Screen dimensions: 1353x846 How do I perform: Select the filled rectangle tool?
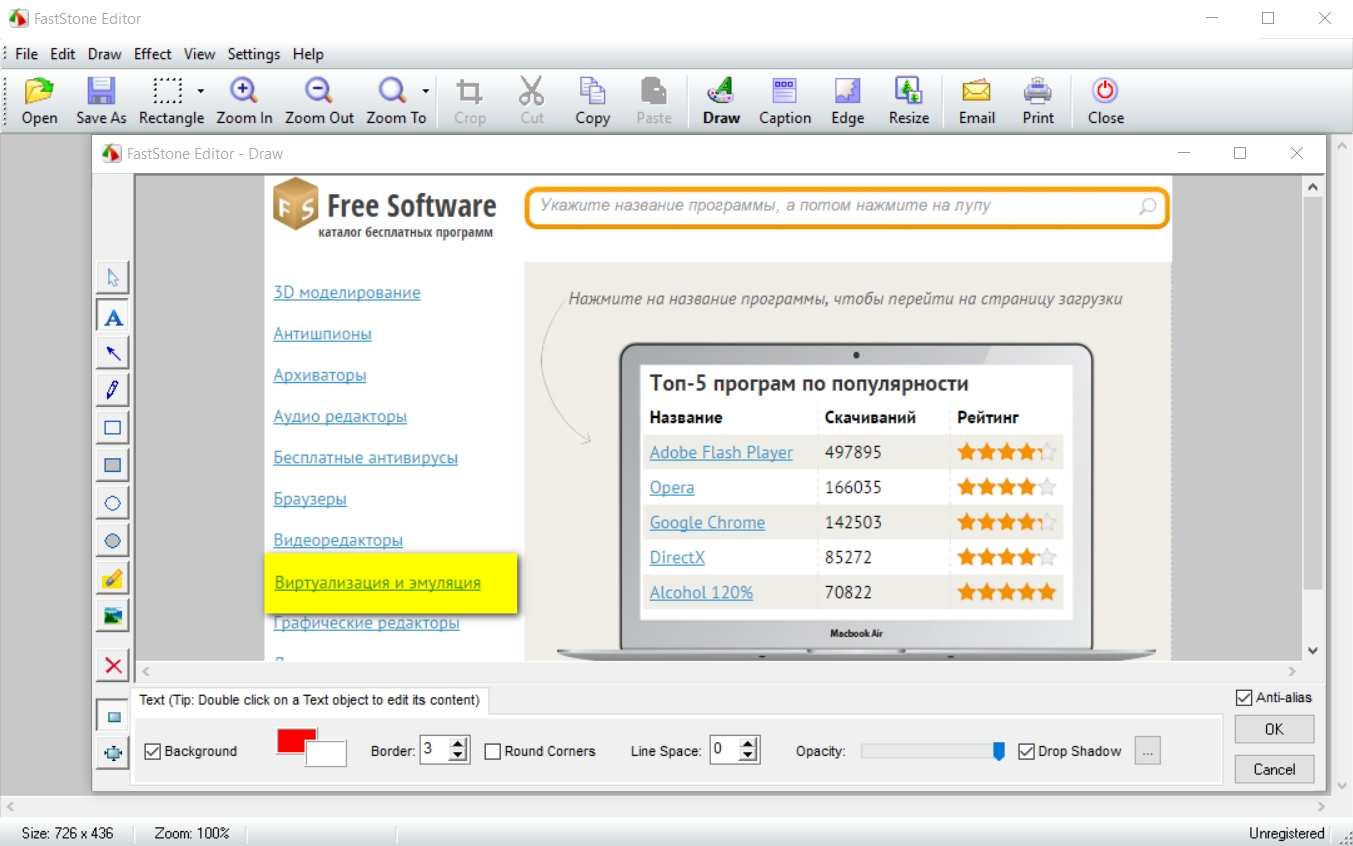click(113, 465)
